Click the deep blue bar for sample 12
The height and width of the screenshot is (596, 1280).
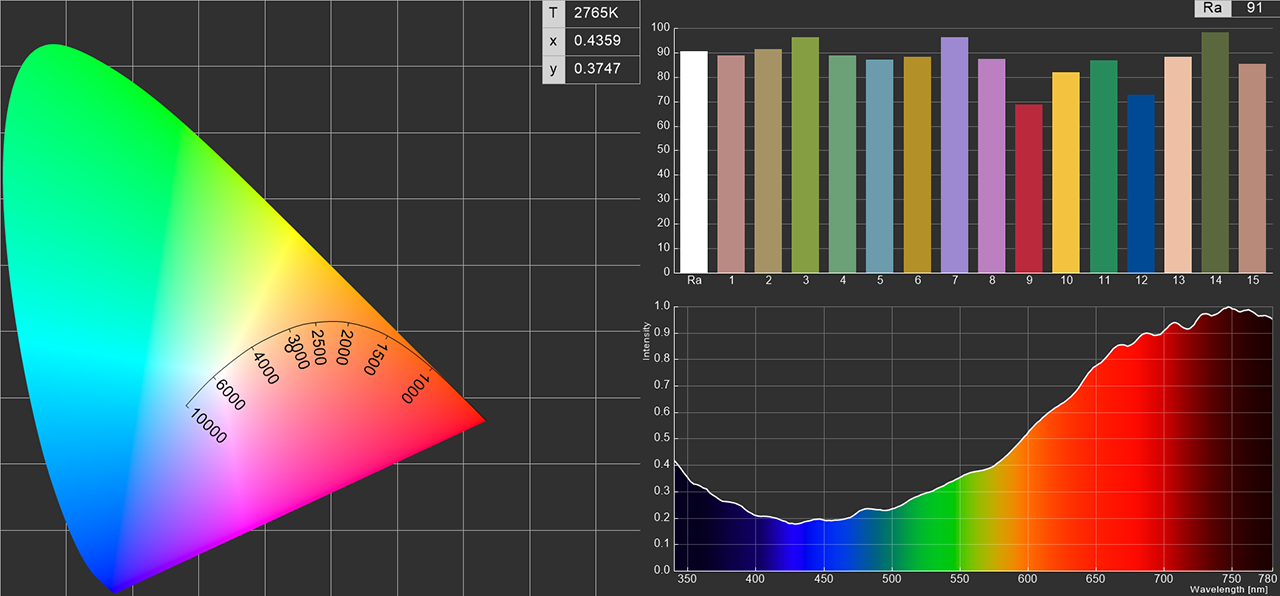tap(1141, 183)
